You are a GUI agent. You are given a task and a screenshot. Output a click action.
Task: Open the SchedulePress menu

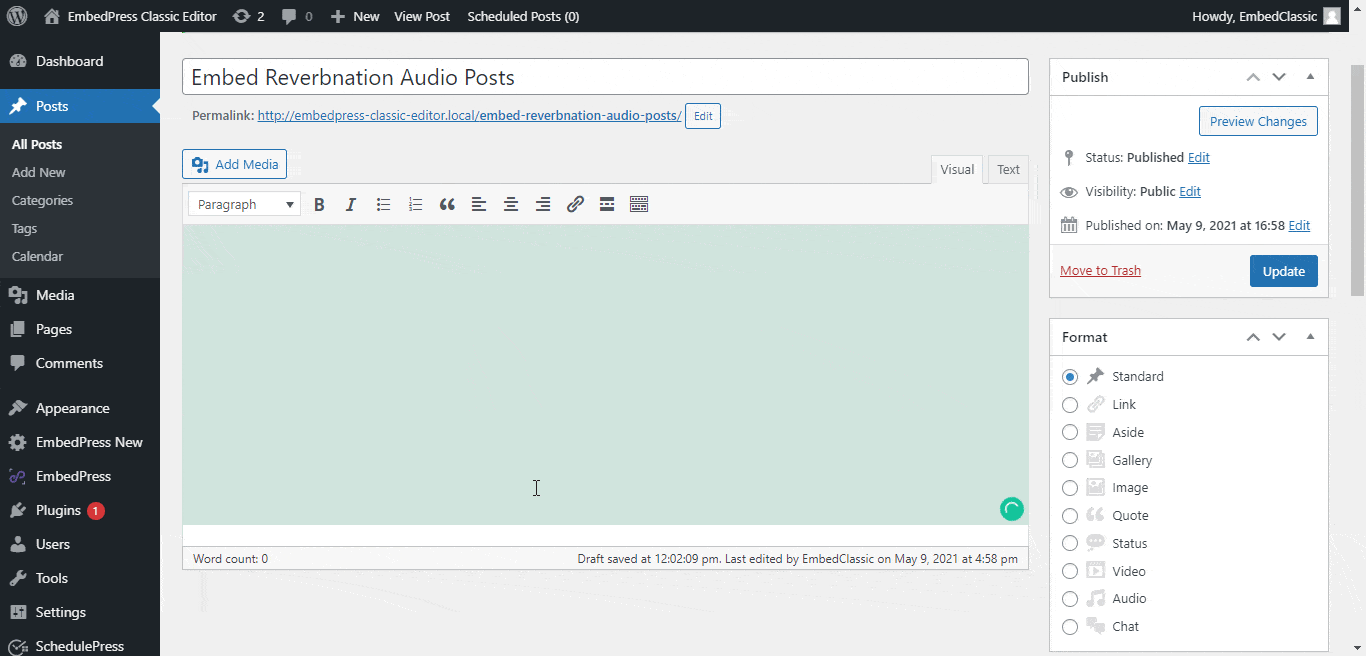80,645
